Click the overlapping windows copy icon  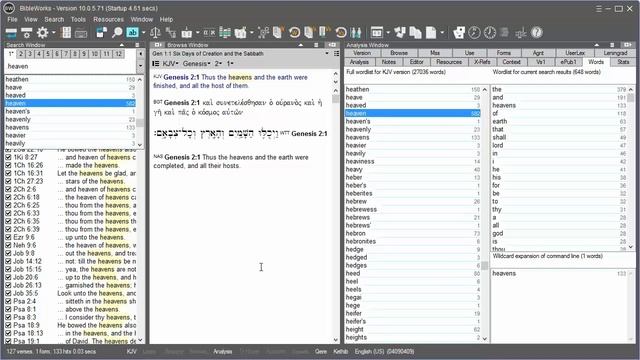[101, 33]
